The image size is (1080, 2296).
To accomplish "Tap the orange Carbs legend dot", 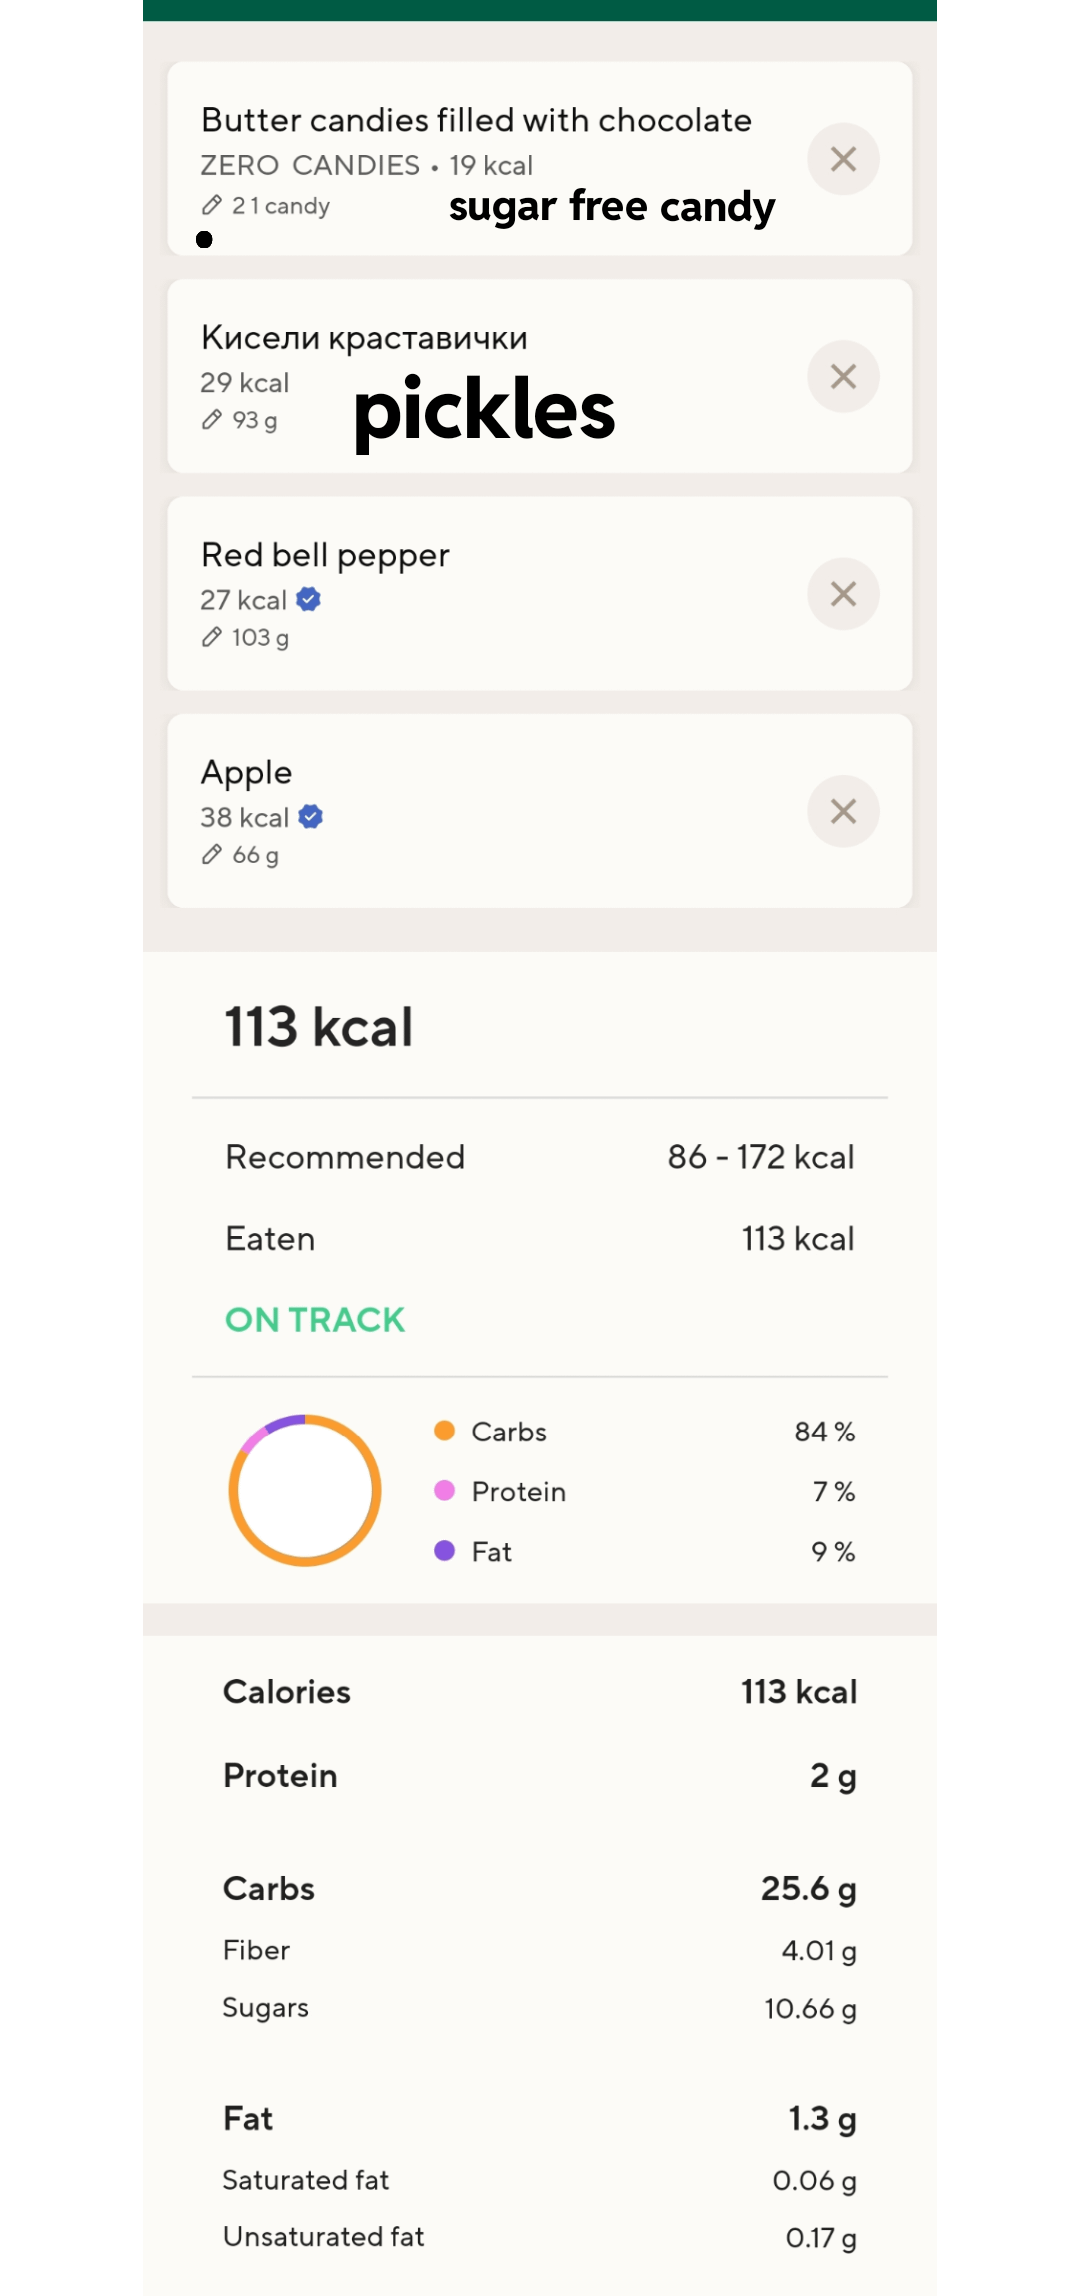I will click(445, 1431).
